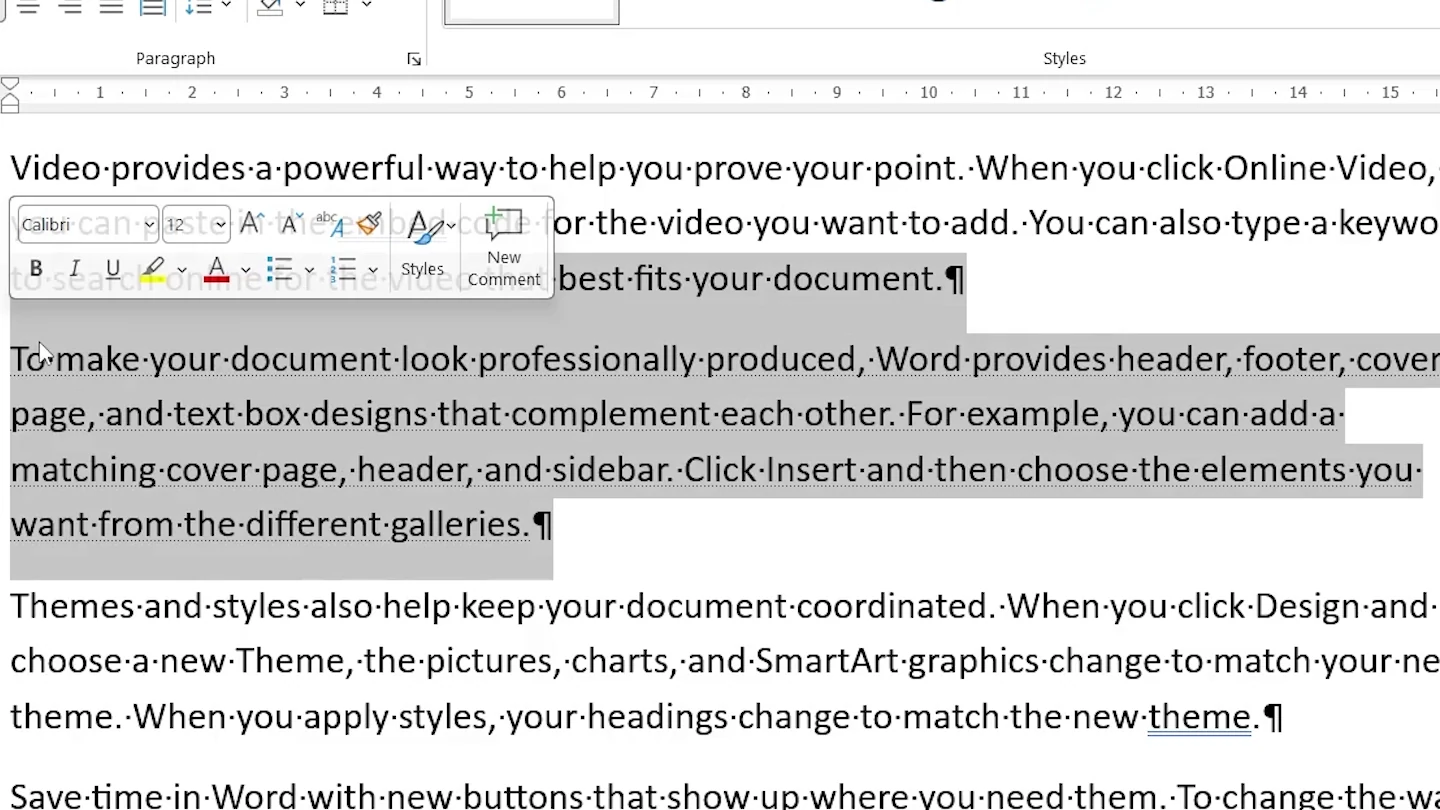This screenshot has width=1440, height=810.
Task: Open the highlight color dropdown arrow
Action: tap(182, 270)
